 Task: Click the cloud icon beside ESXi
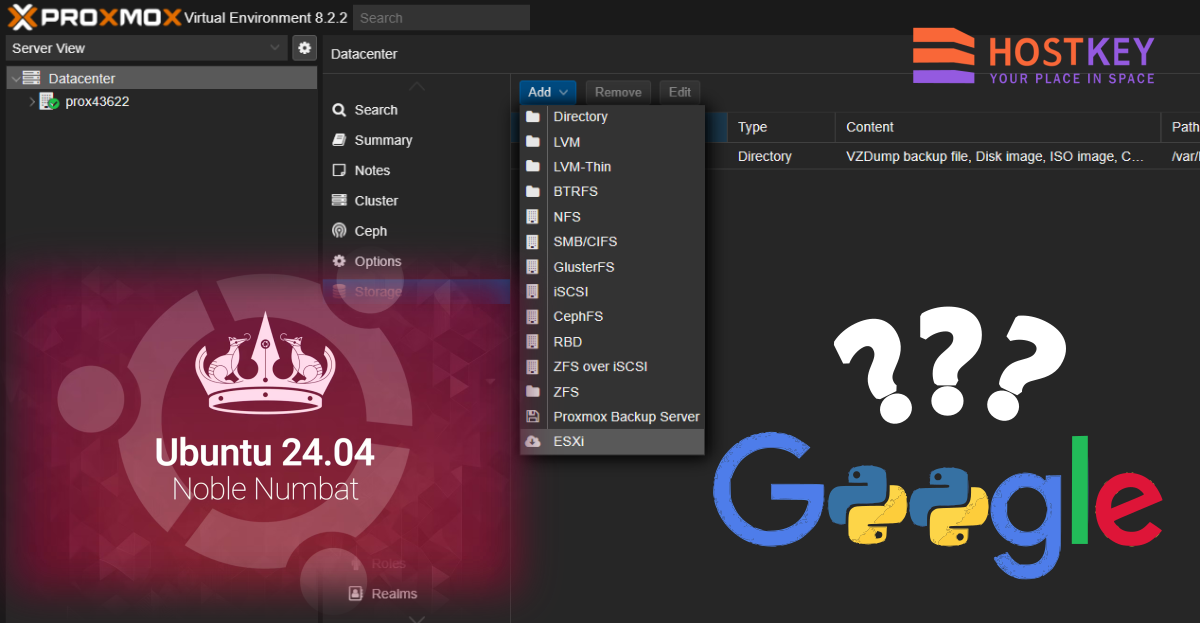tap(533, 442)
